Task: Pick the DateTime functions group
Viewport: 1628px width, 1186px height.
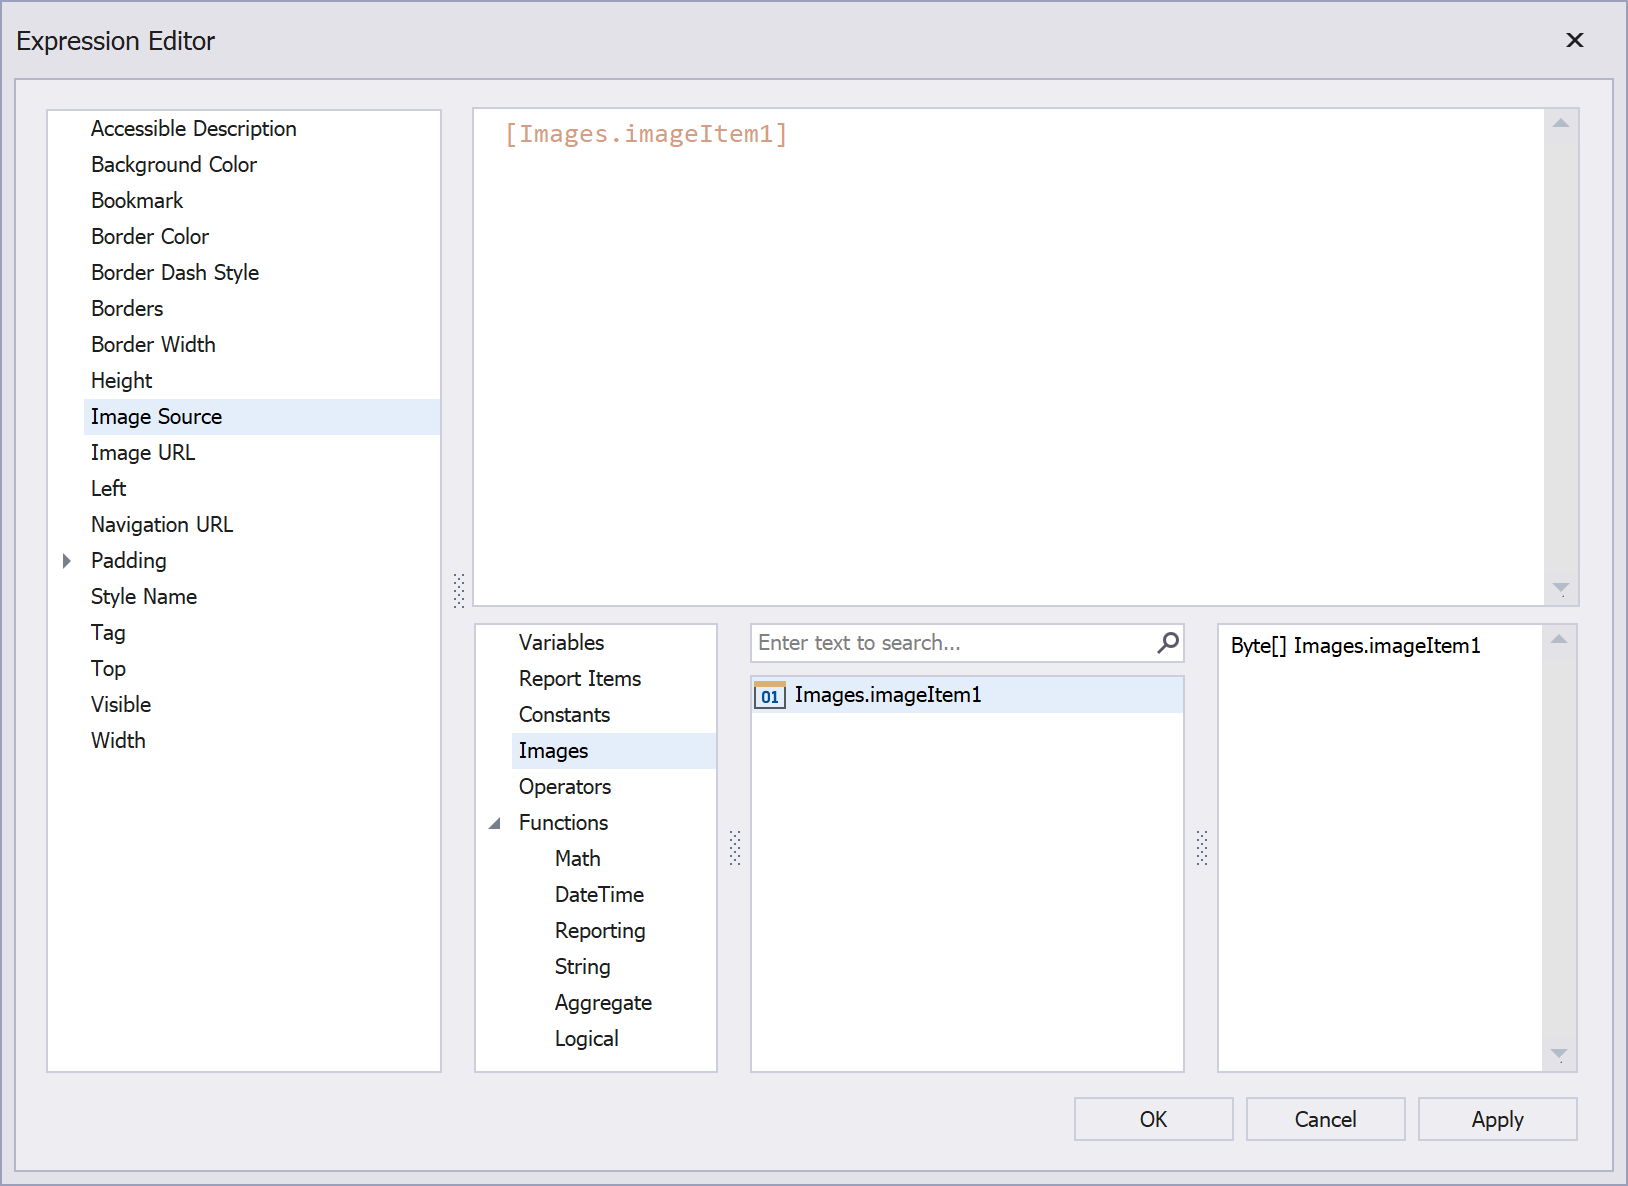Action: coord(599,895)
